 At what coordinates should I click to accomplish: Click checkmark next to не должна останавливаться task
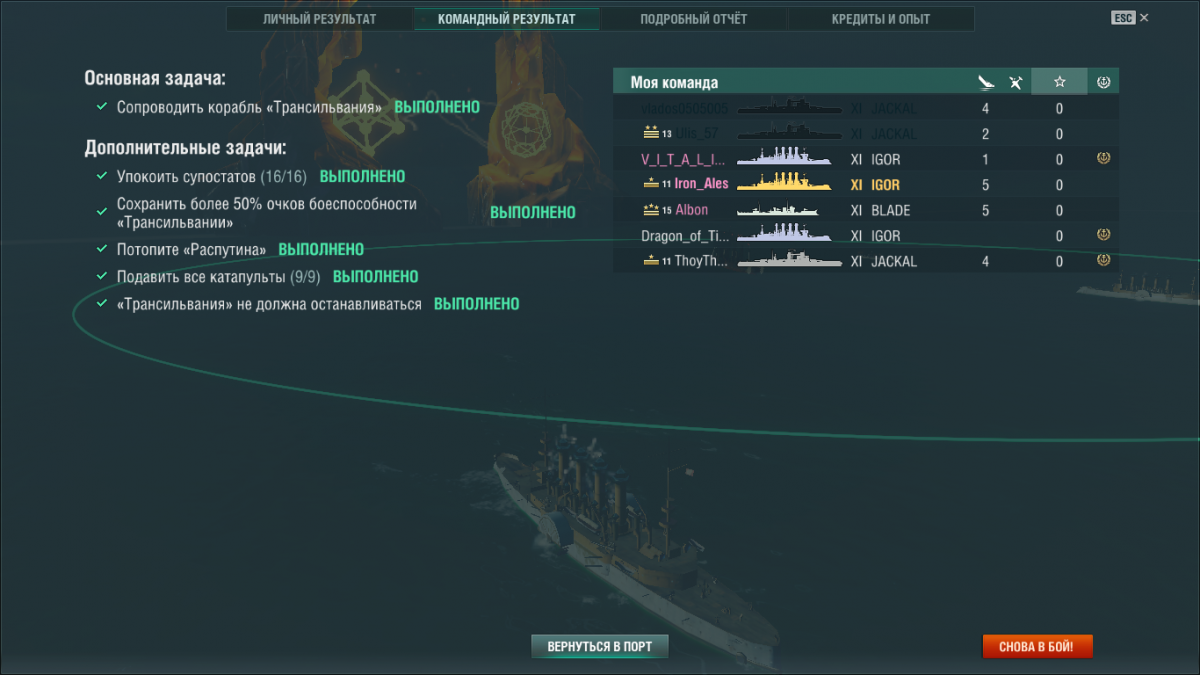tap(101, 303)
